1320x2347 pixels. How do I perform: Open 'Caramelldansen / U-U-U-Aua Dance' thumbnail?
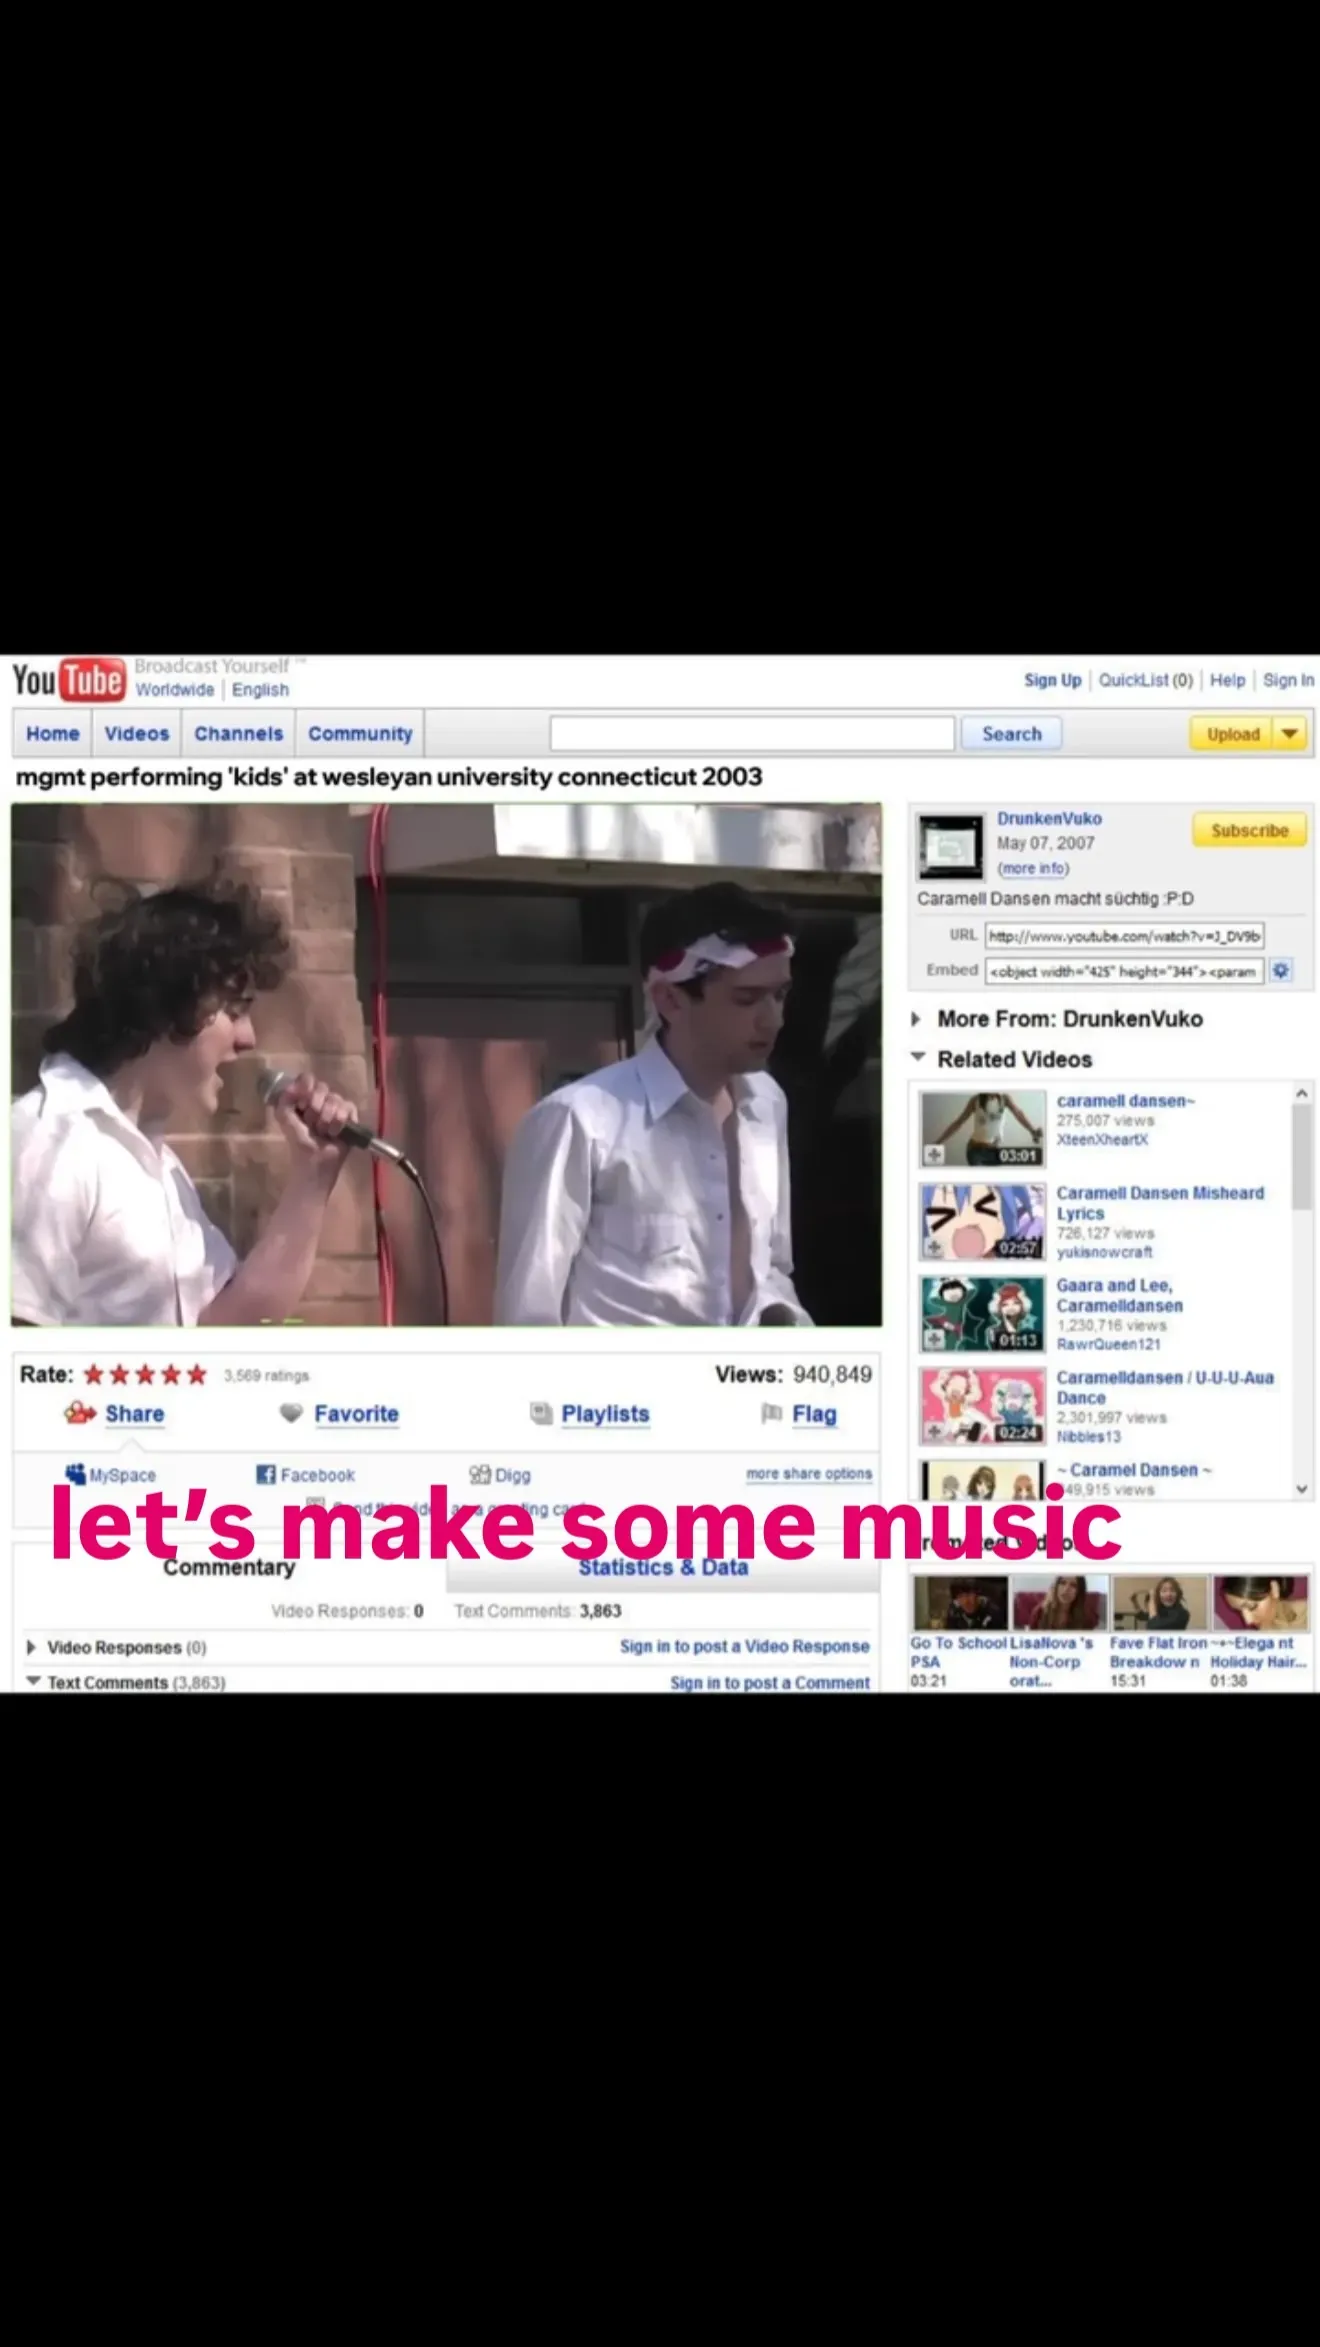coord(982,1405)
